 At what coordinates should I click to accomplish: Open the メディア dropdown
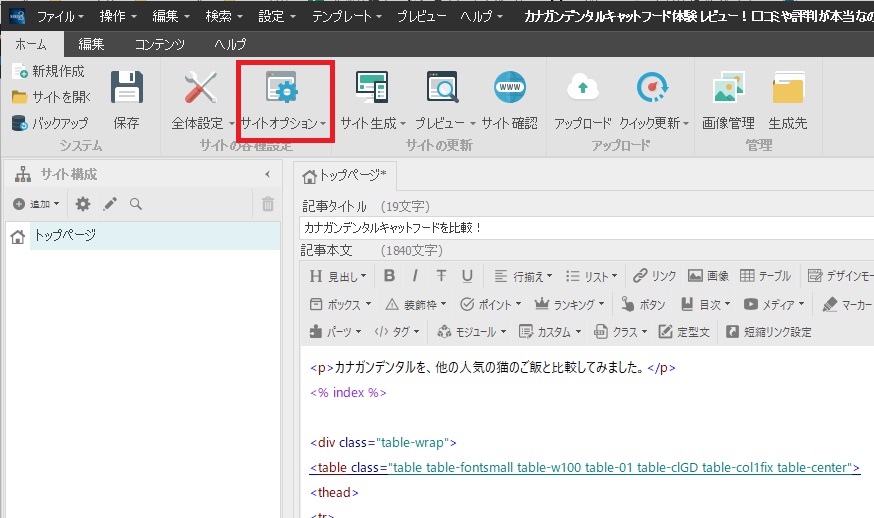774,304
